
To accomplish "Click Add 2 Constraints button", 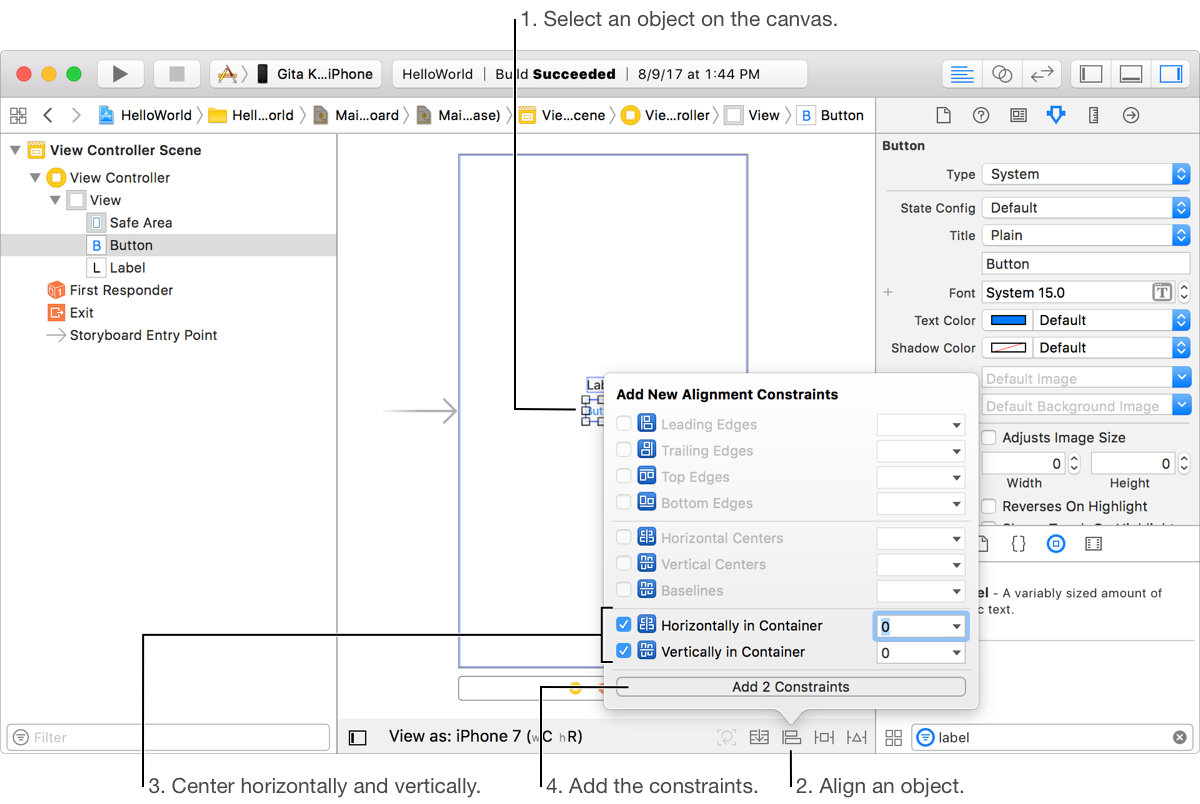I will (x=791, y=687).
